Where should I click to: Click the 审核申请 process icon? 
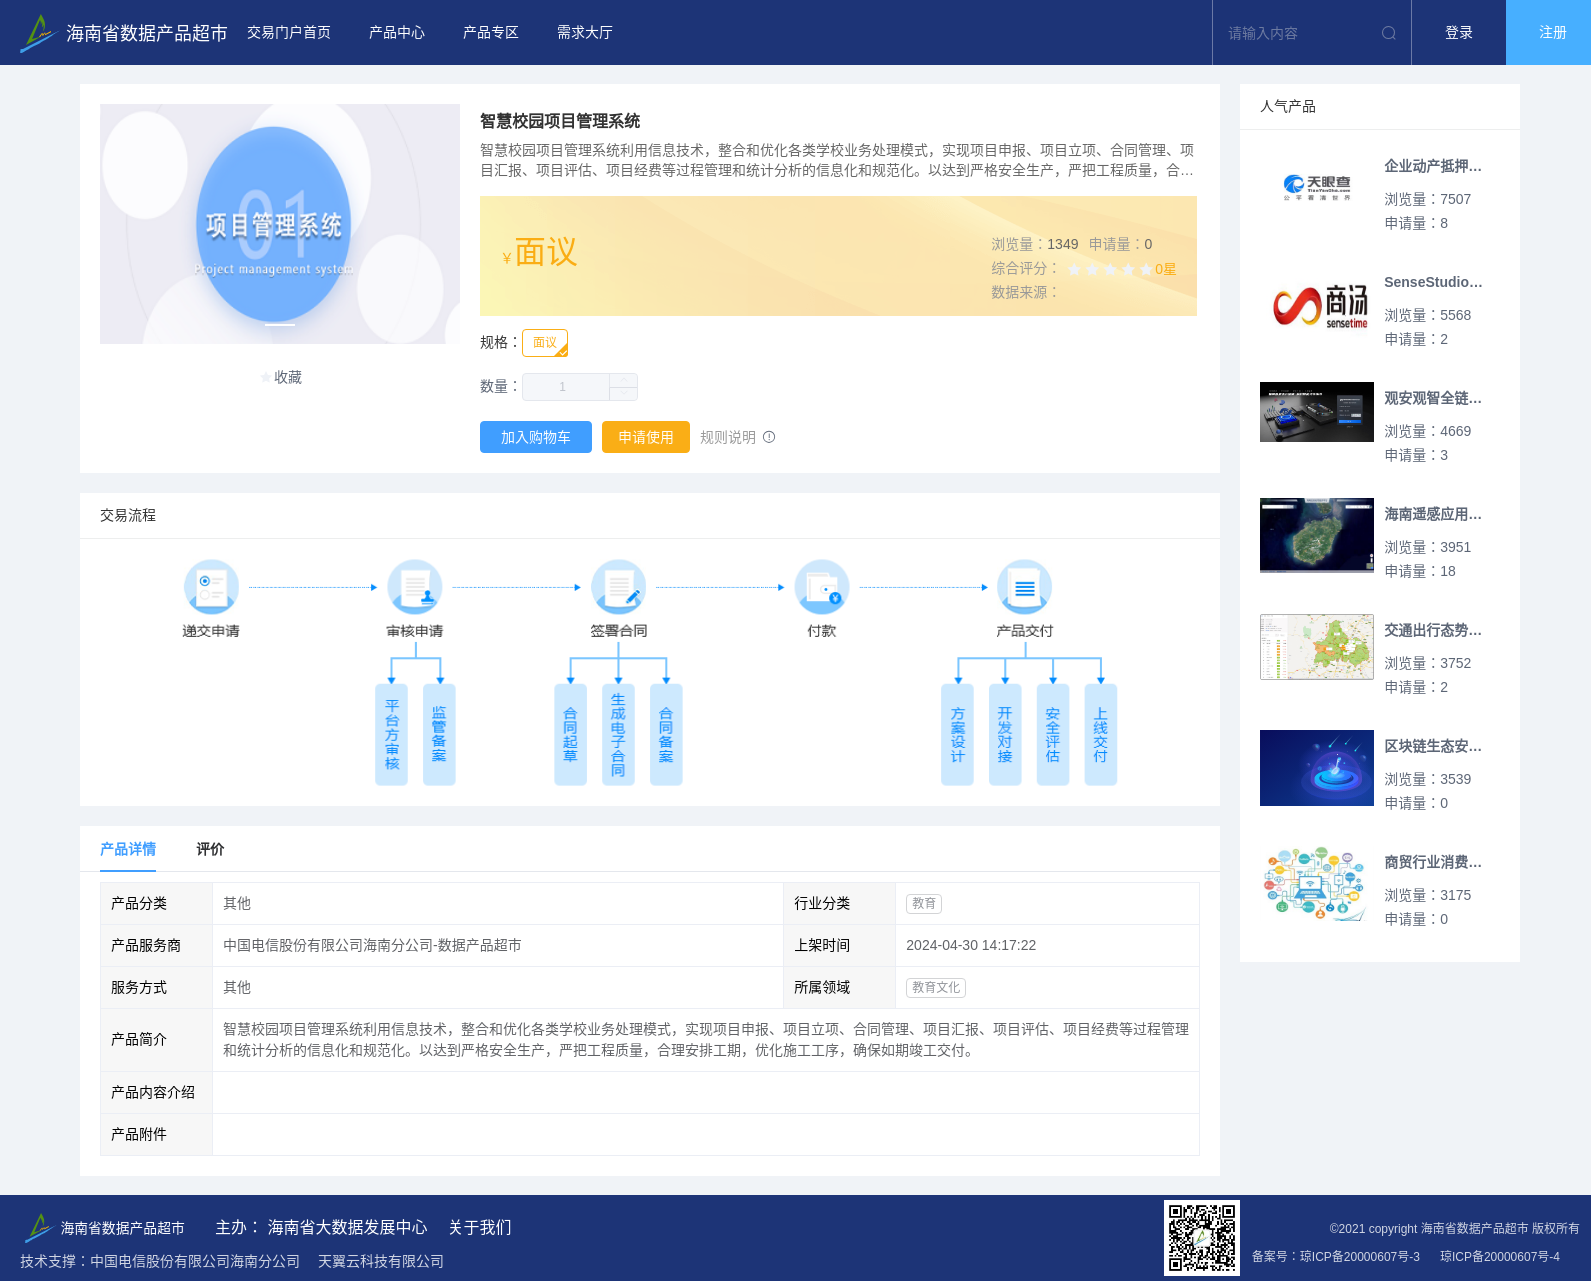coord(415,587)
